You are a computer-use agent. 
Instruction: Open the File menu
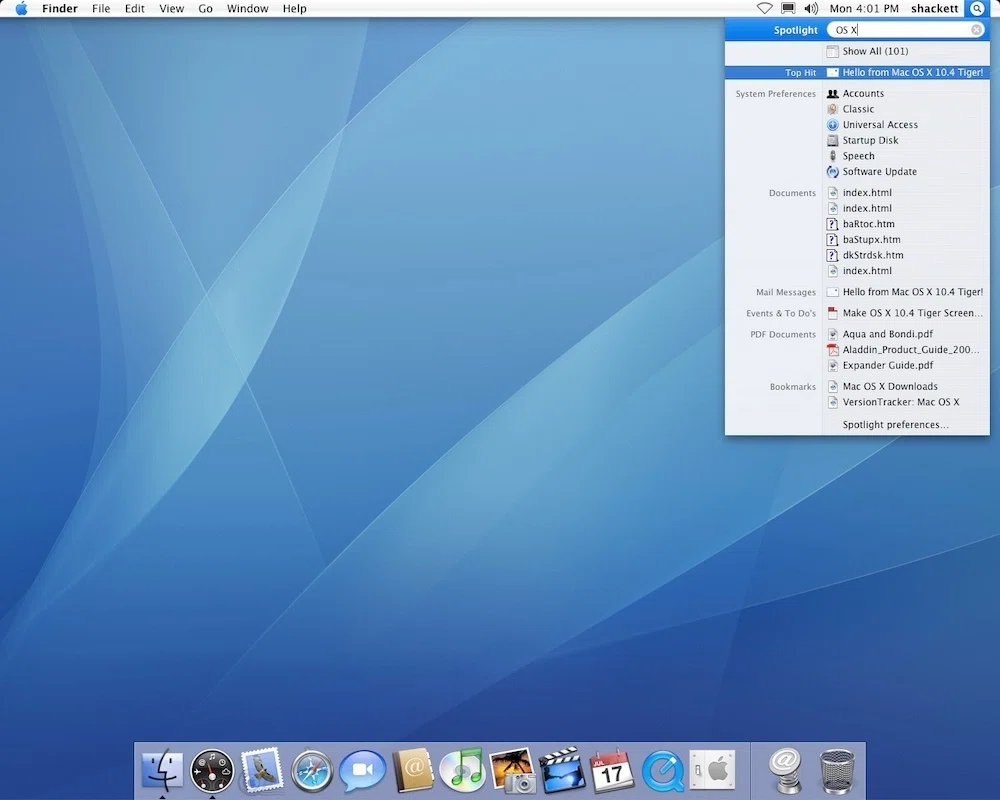101,8
